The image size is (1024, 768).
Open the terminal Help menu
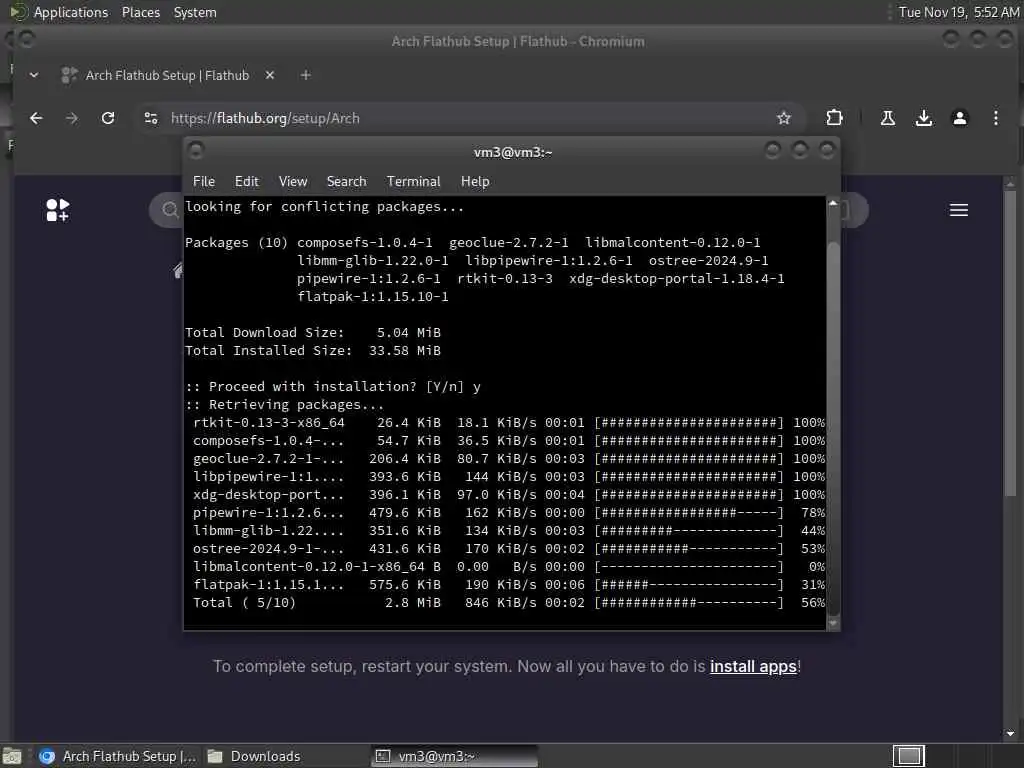tap(475, 182)
